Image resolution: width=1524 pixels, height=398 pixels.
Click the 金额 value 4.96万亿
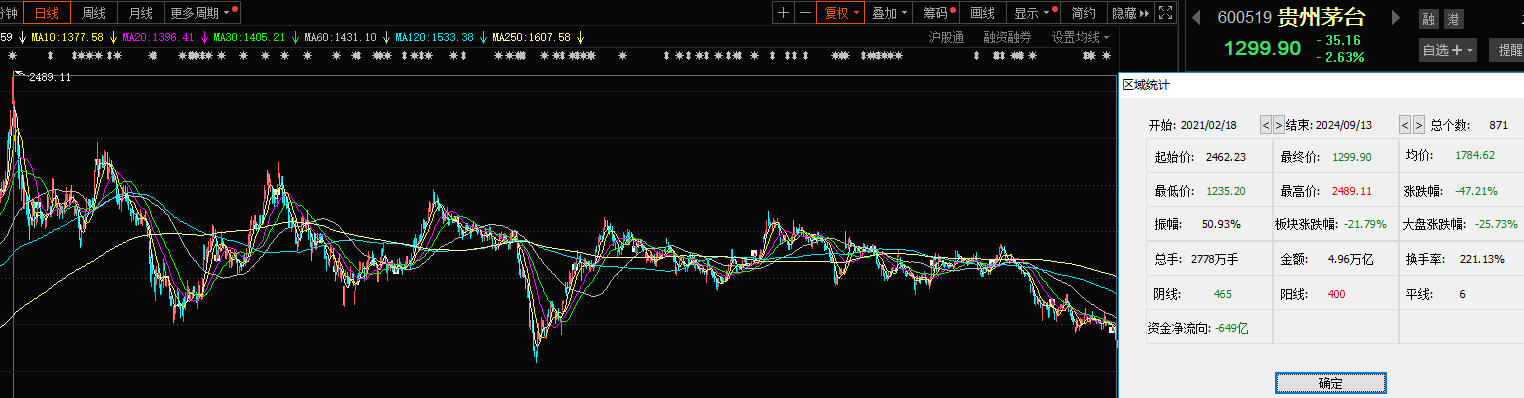[x=1350, y=259]
